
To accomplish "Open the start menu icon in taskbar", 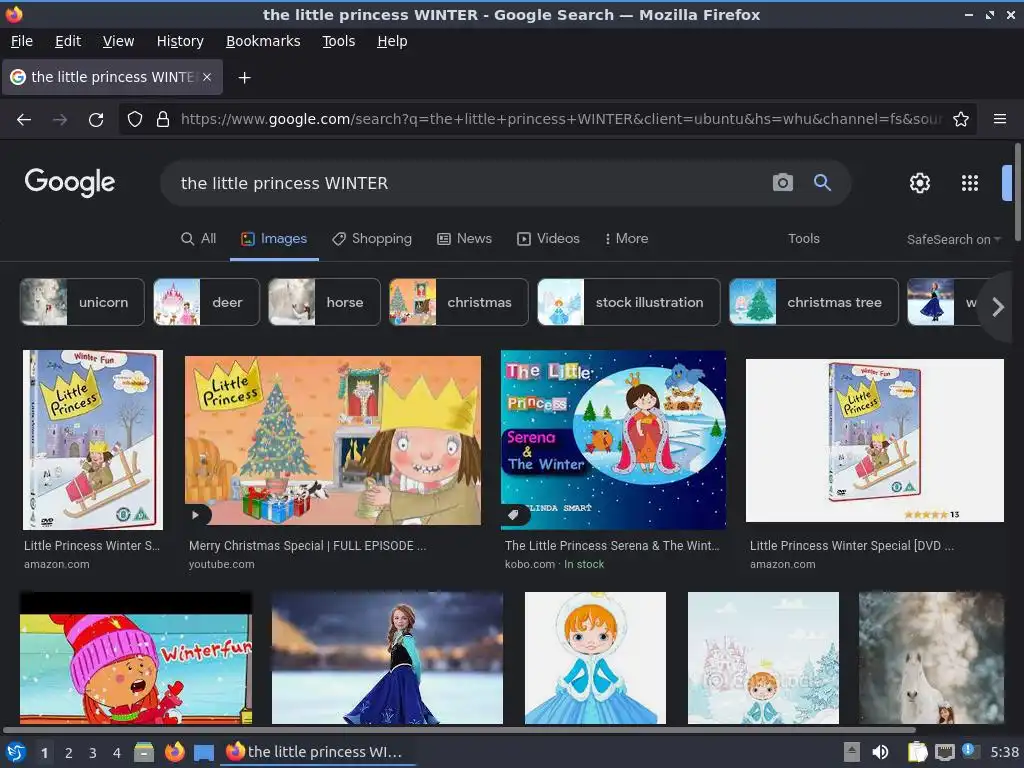I will pyautogui.click(x=16, y=752).
